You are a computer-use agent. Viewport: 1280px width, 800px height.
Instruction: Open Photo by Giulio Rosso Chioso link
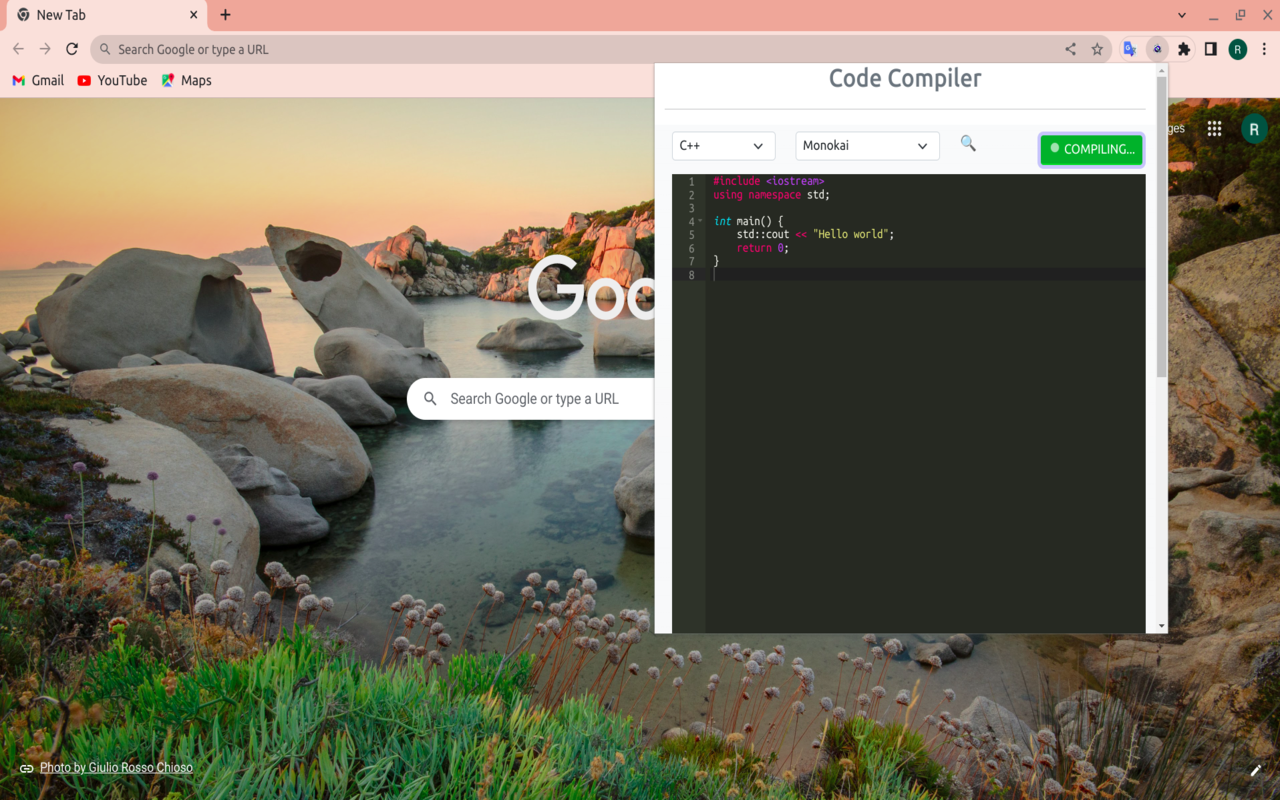(x=116, y=768)
